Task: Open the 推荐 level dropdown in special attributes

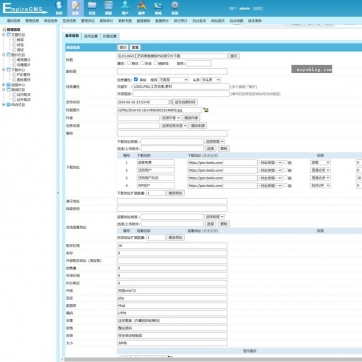Action: (173, 80)
